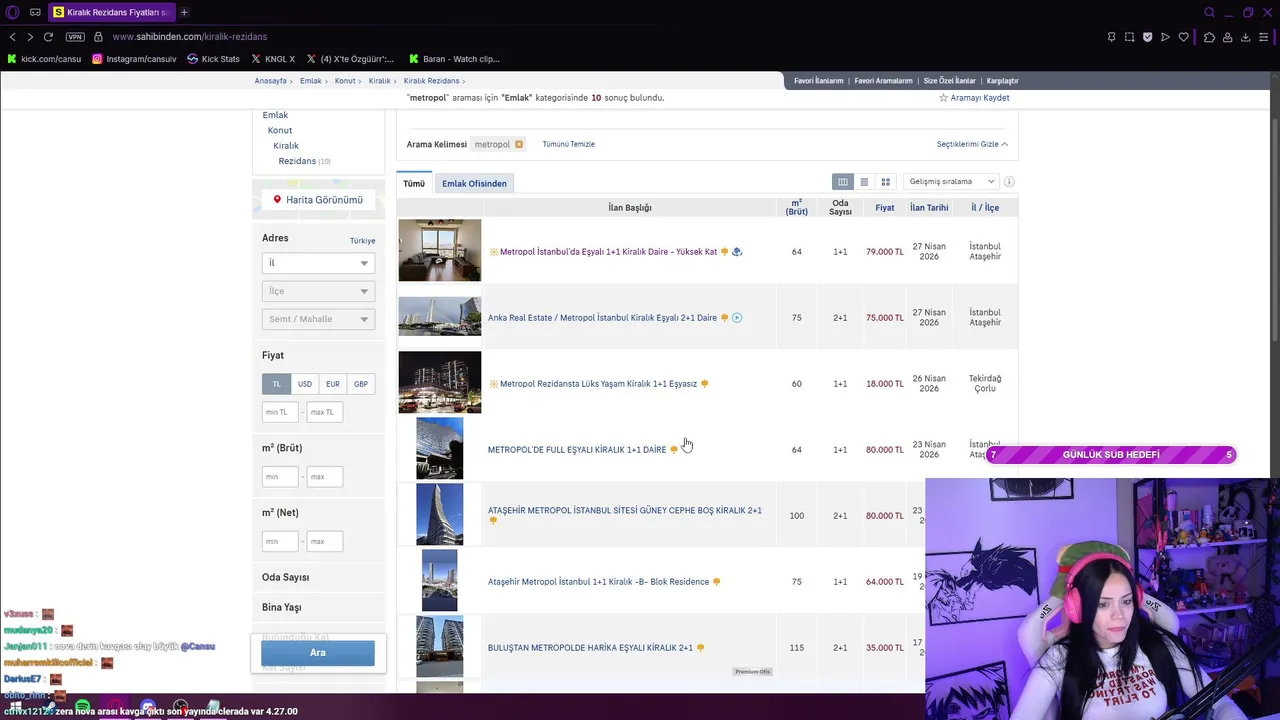Open Size Özel İlanlar menu item
1280x720 pixels.
coord(949,81)
